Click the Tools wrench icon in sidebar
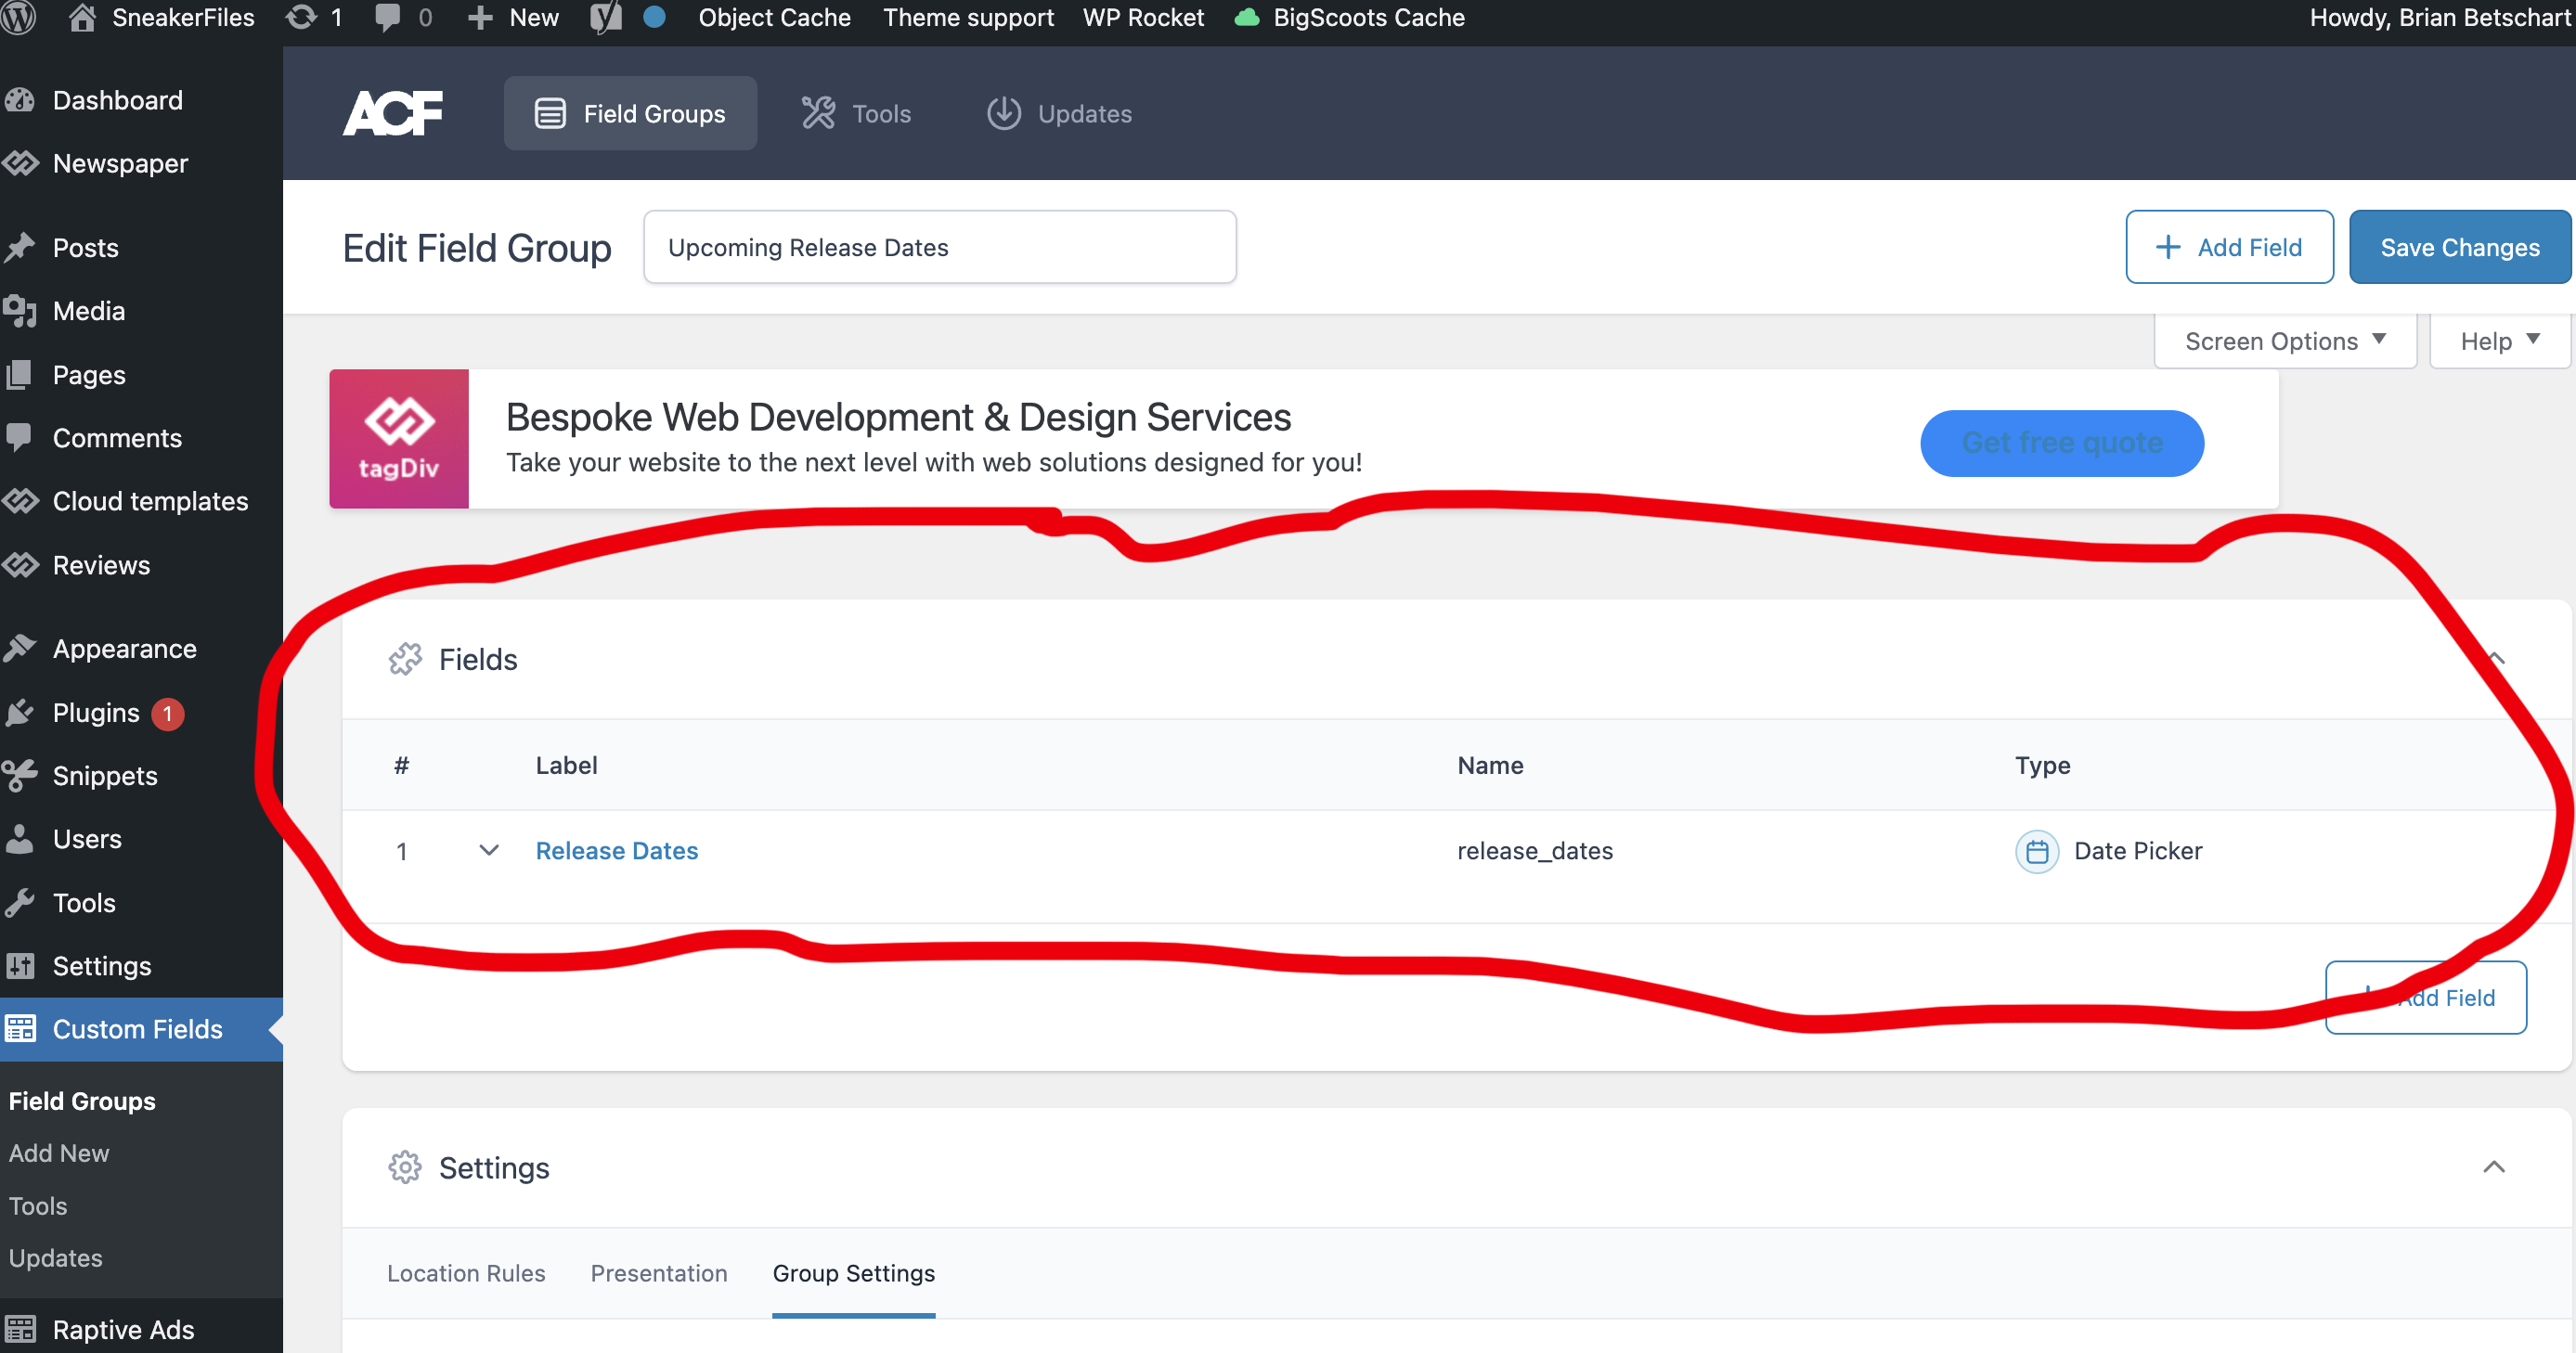 pyautogui.click(x=20, y=903)
